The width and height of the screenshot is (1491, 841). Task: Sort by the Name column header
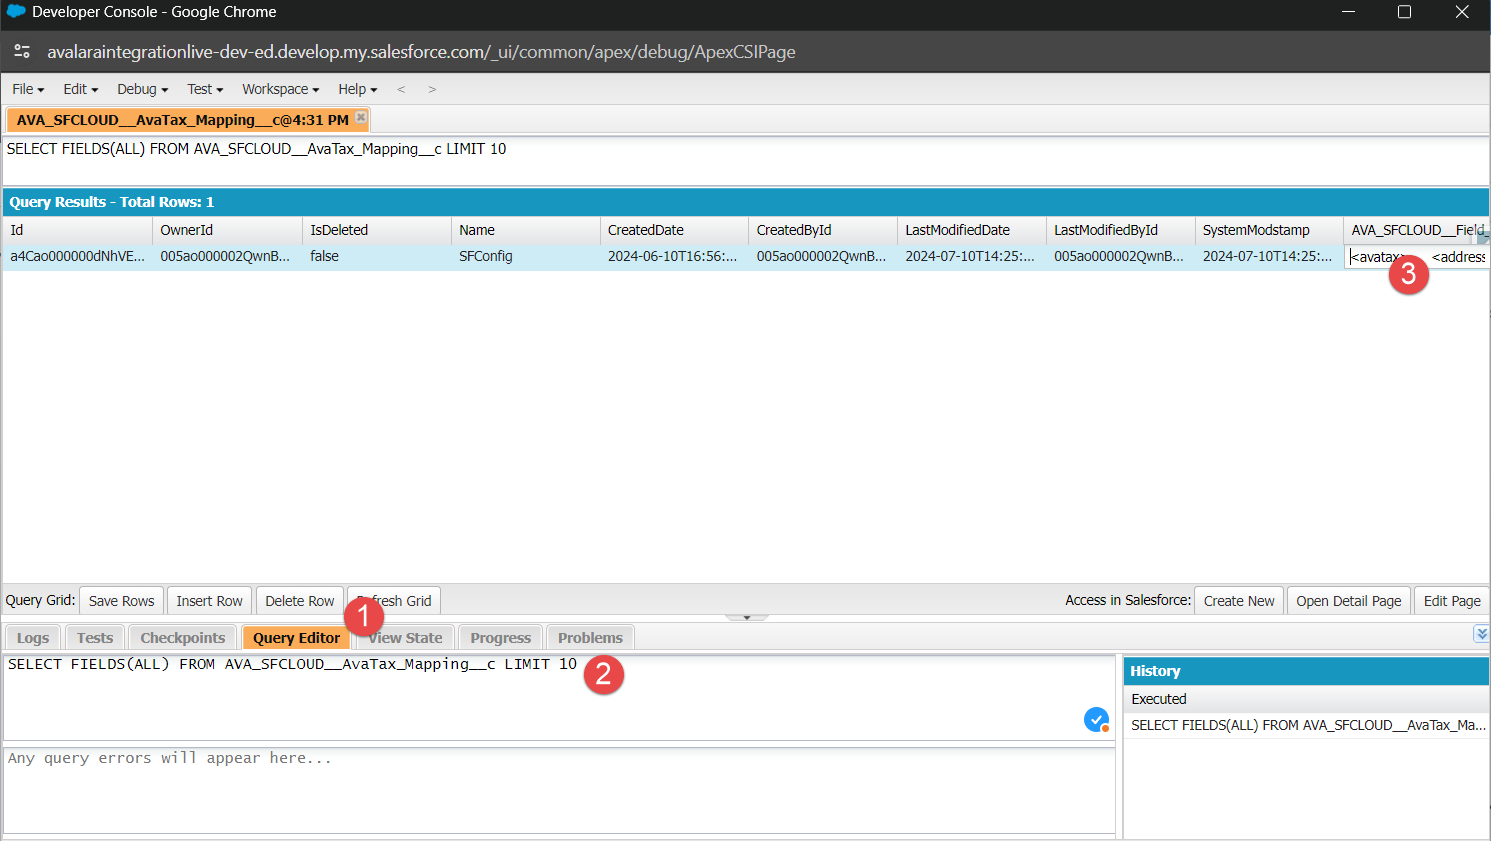click(526, 230)
